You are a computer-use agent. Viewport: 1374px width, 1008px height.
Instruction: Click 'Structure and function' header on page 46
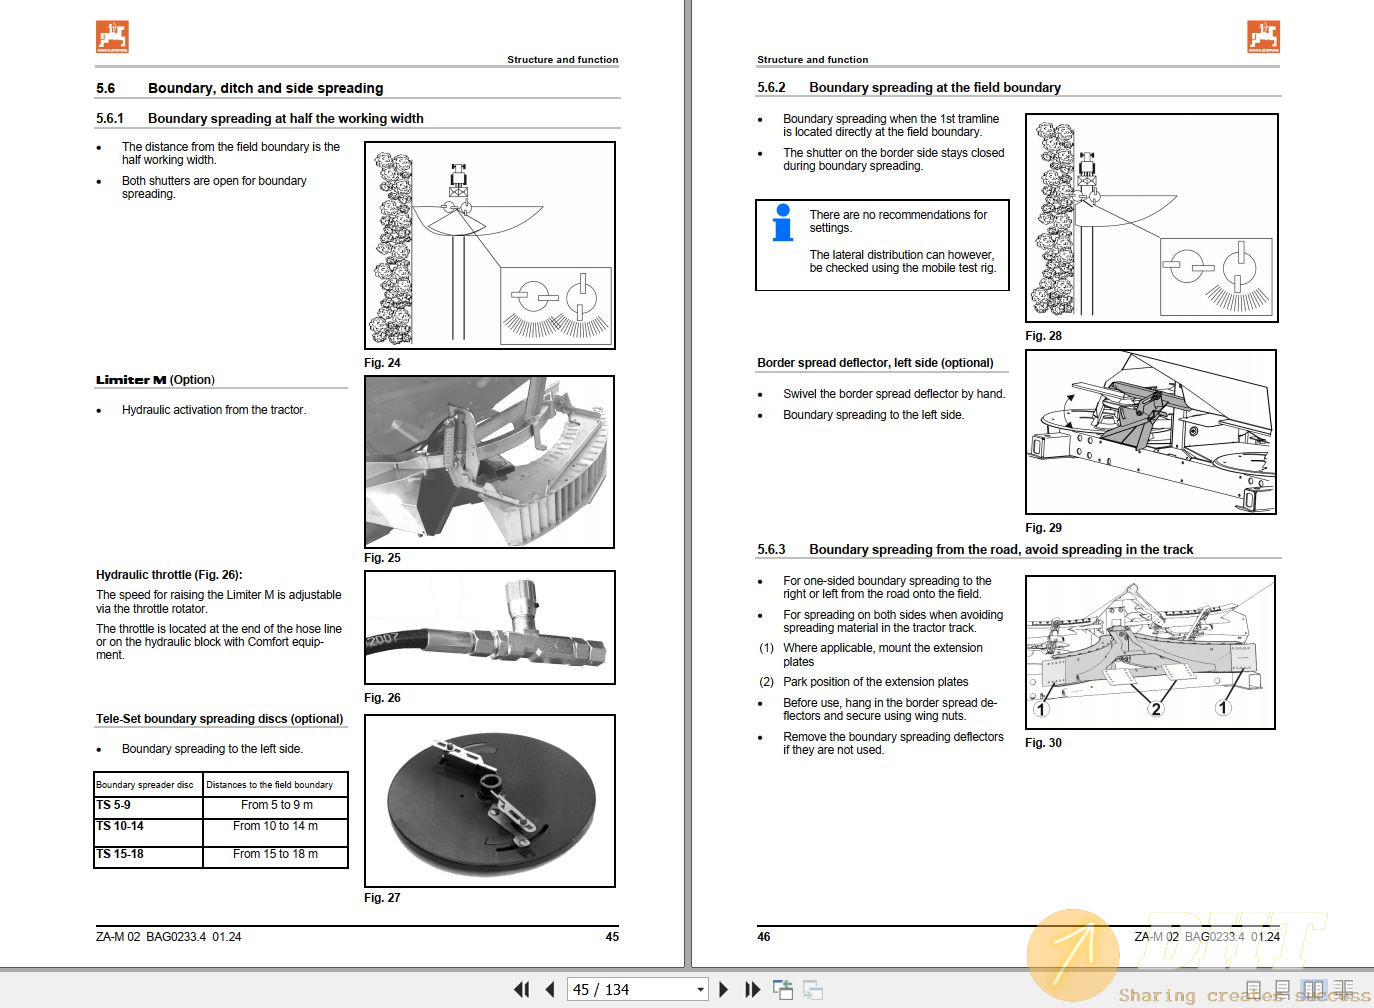pyautogui.click(x=813, y=60)
